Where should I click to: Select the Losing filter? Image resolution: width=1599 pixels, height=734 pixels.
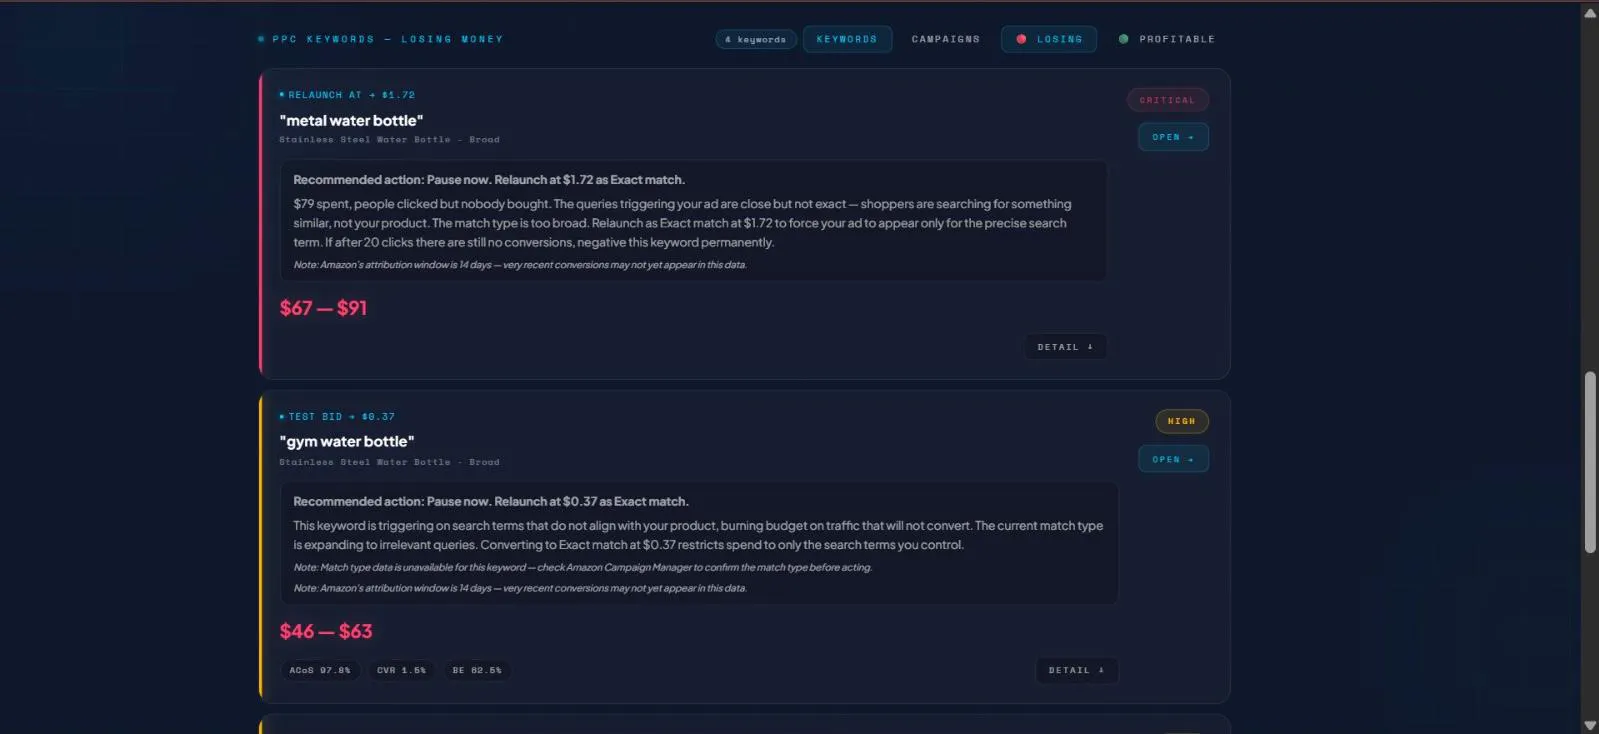[1049, 39]
